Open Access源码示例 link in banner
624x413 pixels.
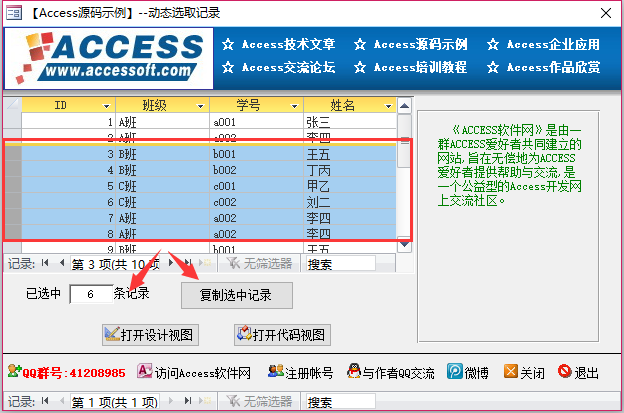411,44
